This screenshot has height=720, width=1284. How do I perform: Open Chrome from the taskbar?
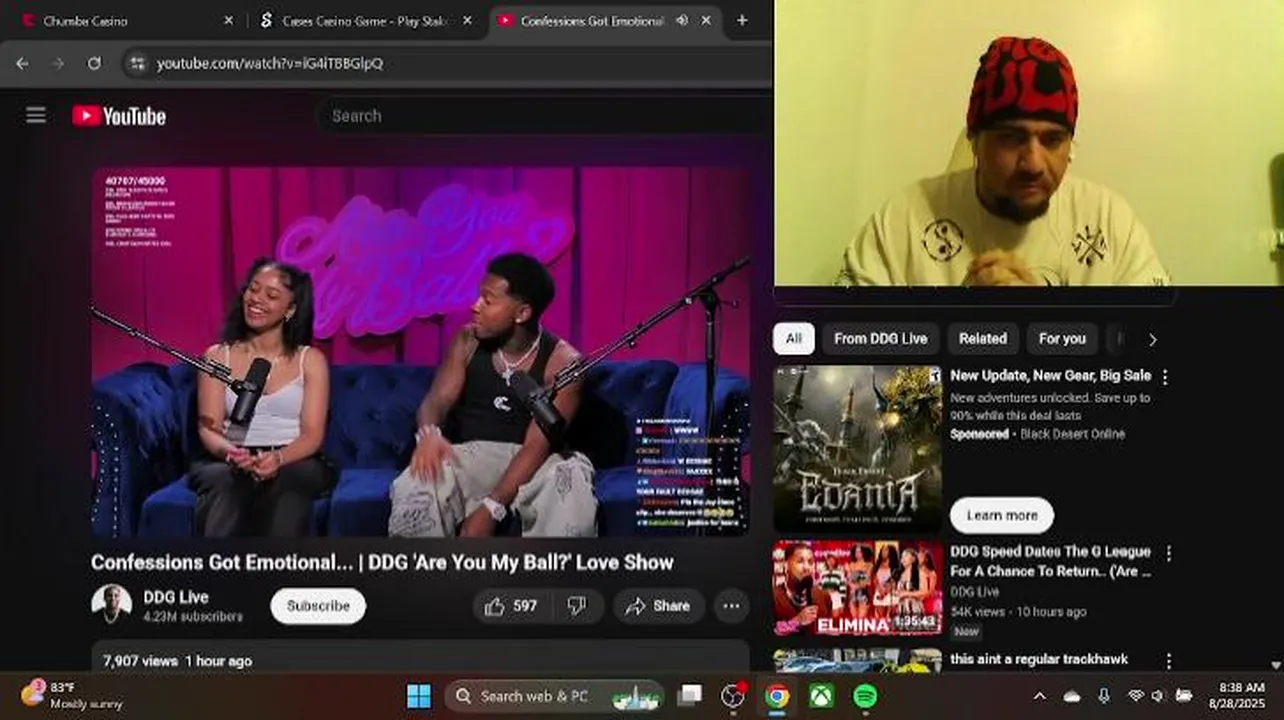point(777,696)
